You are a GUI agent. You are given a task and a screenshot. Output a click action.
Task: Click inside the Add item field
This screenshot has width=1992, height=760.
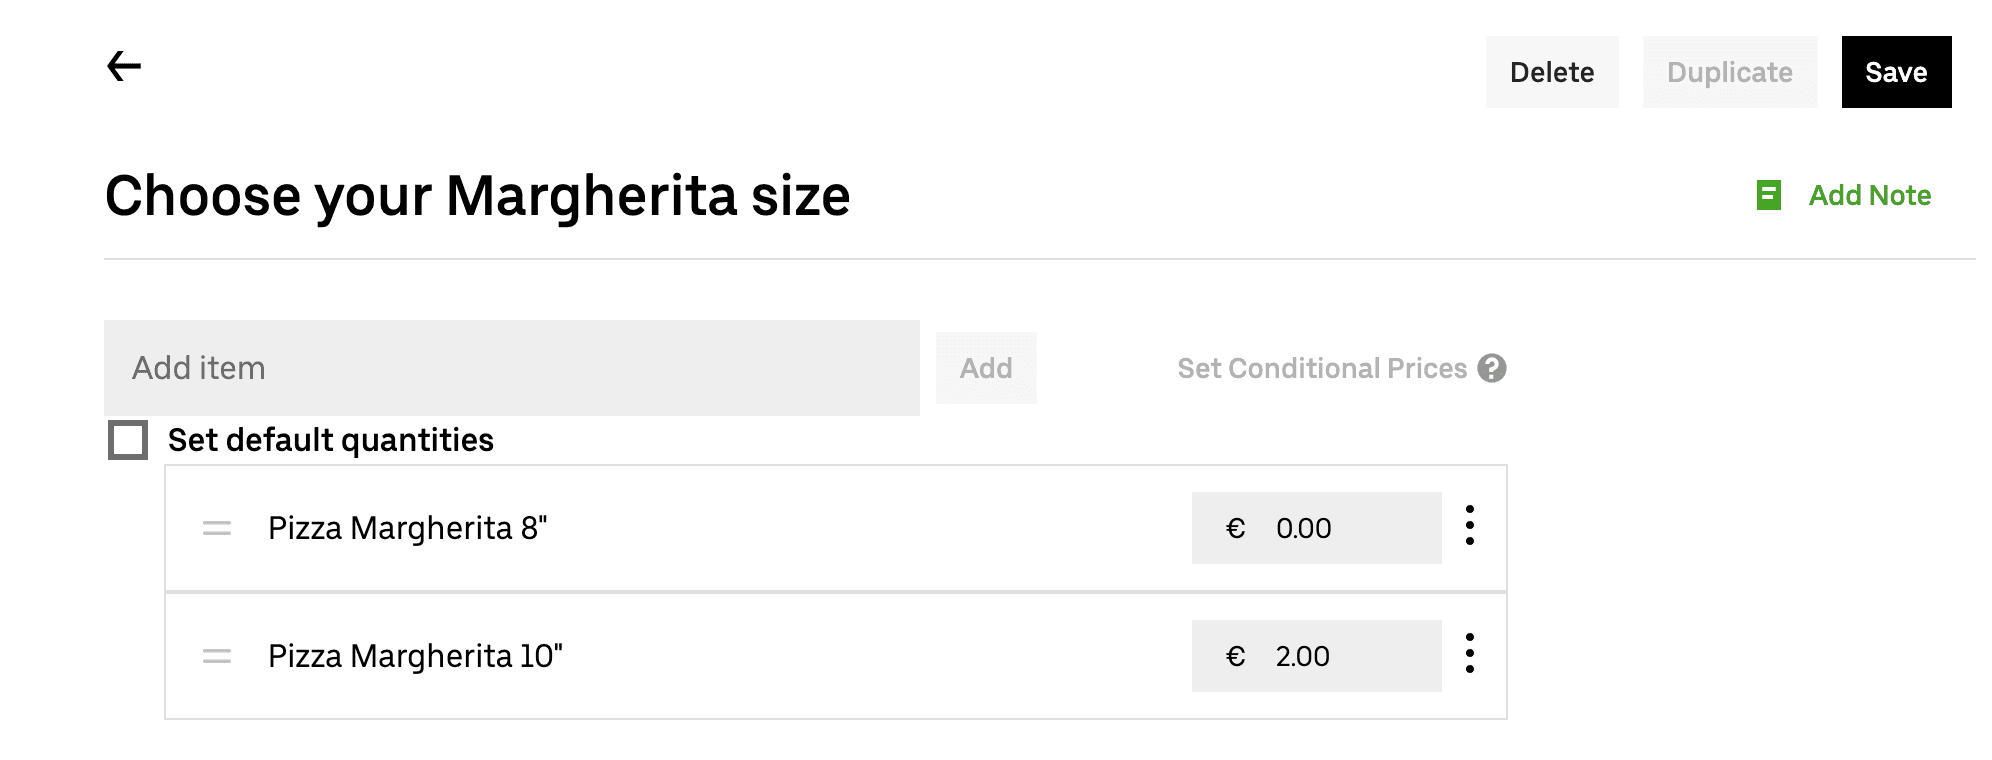coord(512,368)
